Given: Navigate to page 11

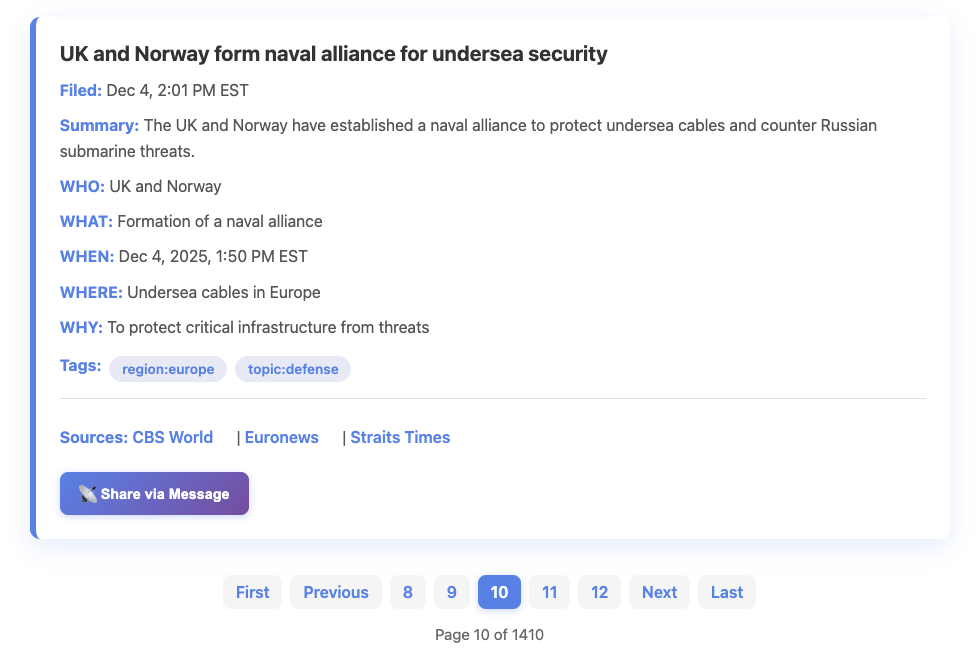Looking at the screenshot, I should (x=549, y=592).
